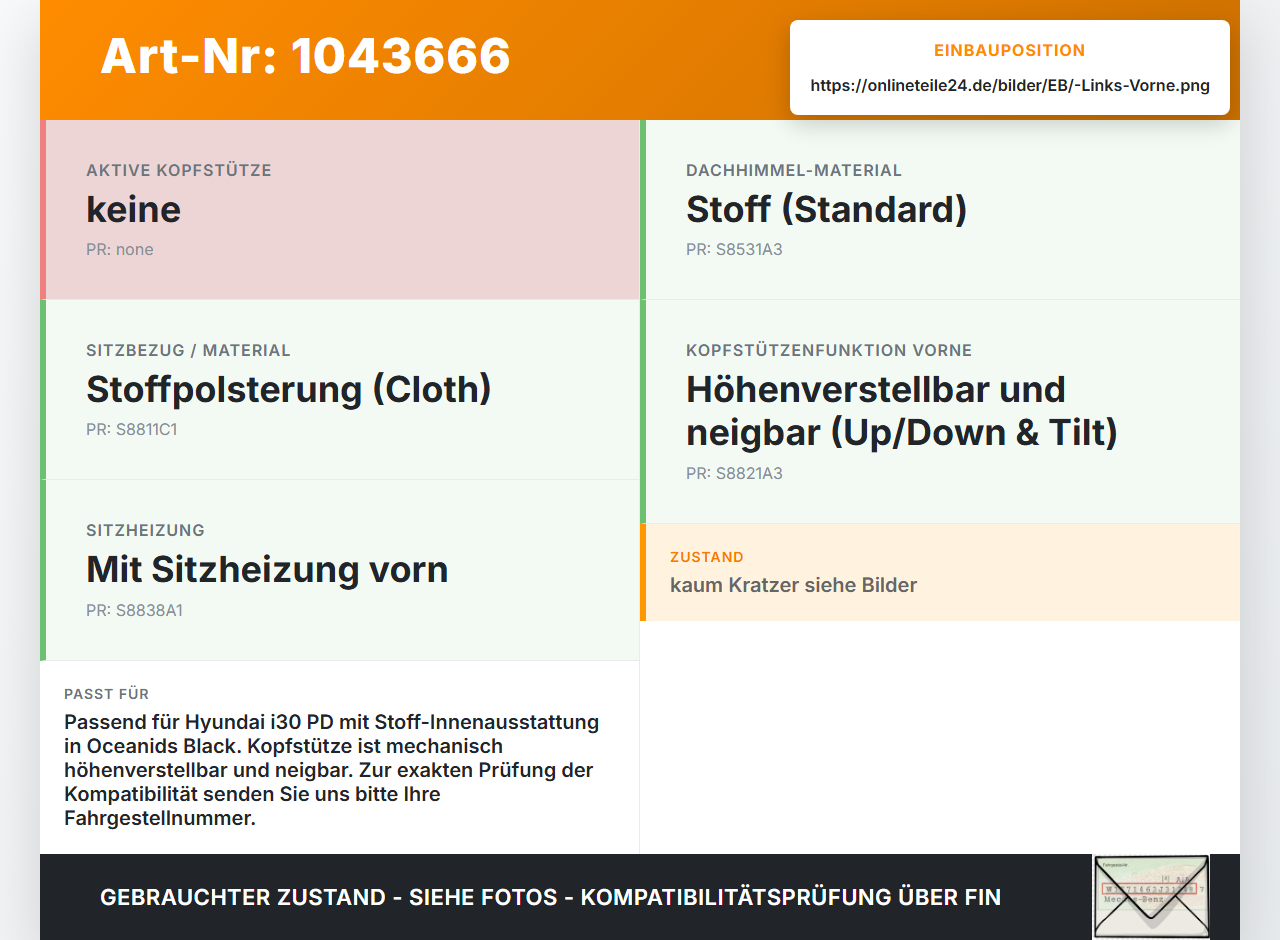Image resolution: width=1280 pixels, height=940 pixels.
Task: Click the SITZHEIZUNG label
Action: click(145, 530)
